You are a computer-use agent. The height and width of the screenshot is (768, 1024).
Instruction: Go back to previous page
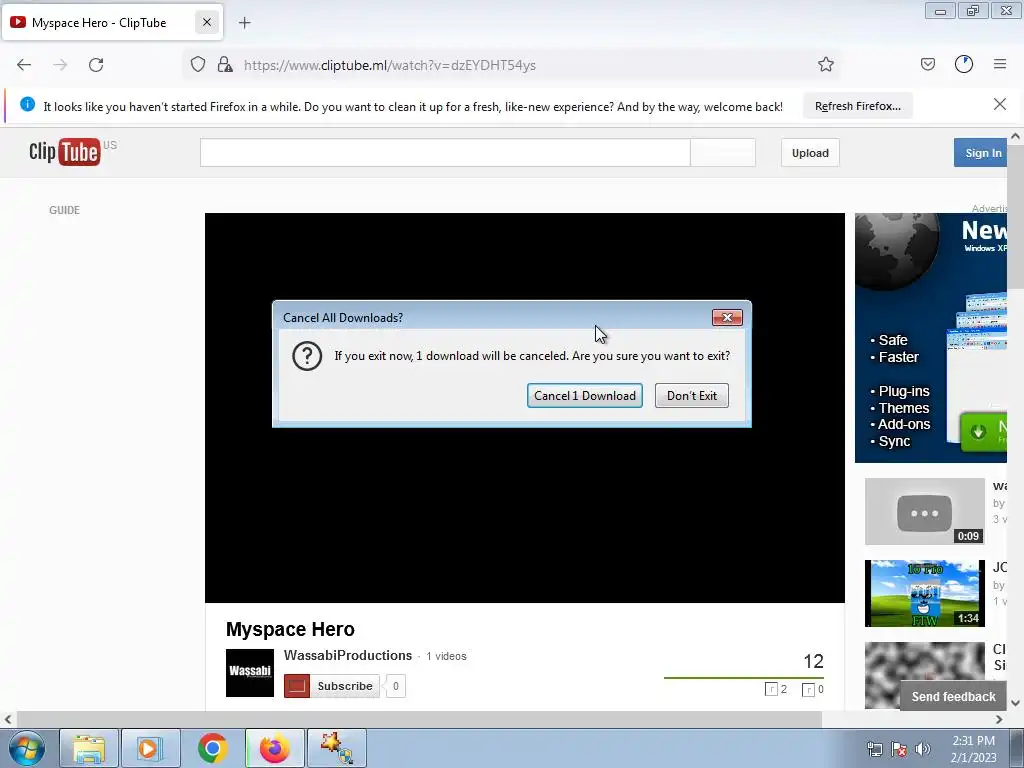point(24,65)
